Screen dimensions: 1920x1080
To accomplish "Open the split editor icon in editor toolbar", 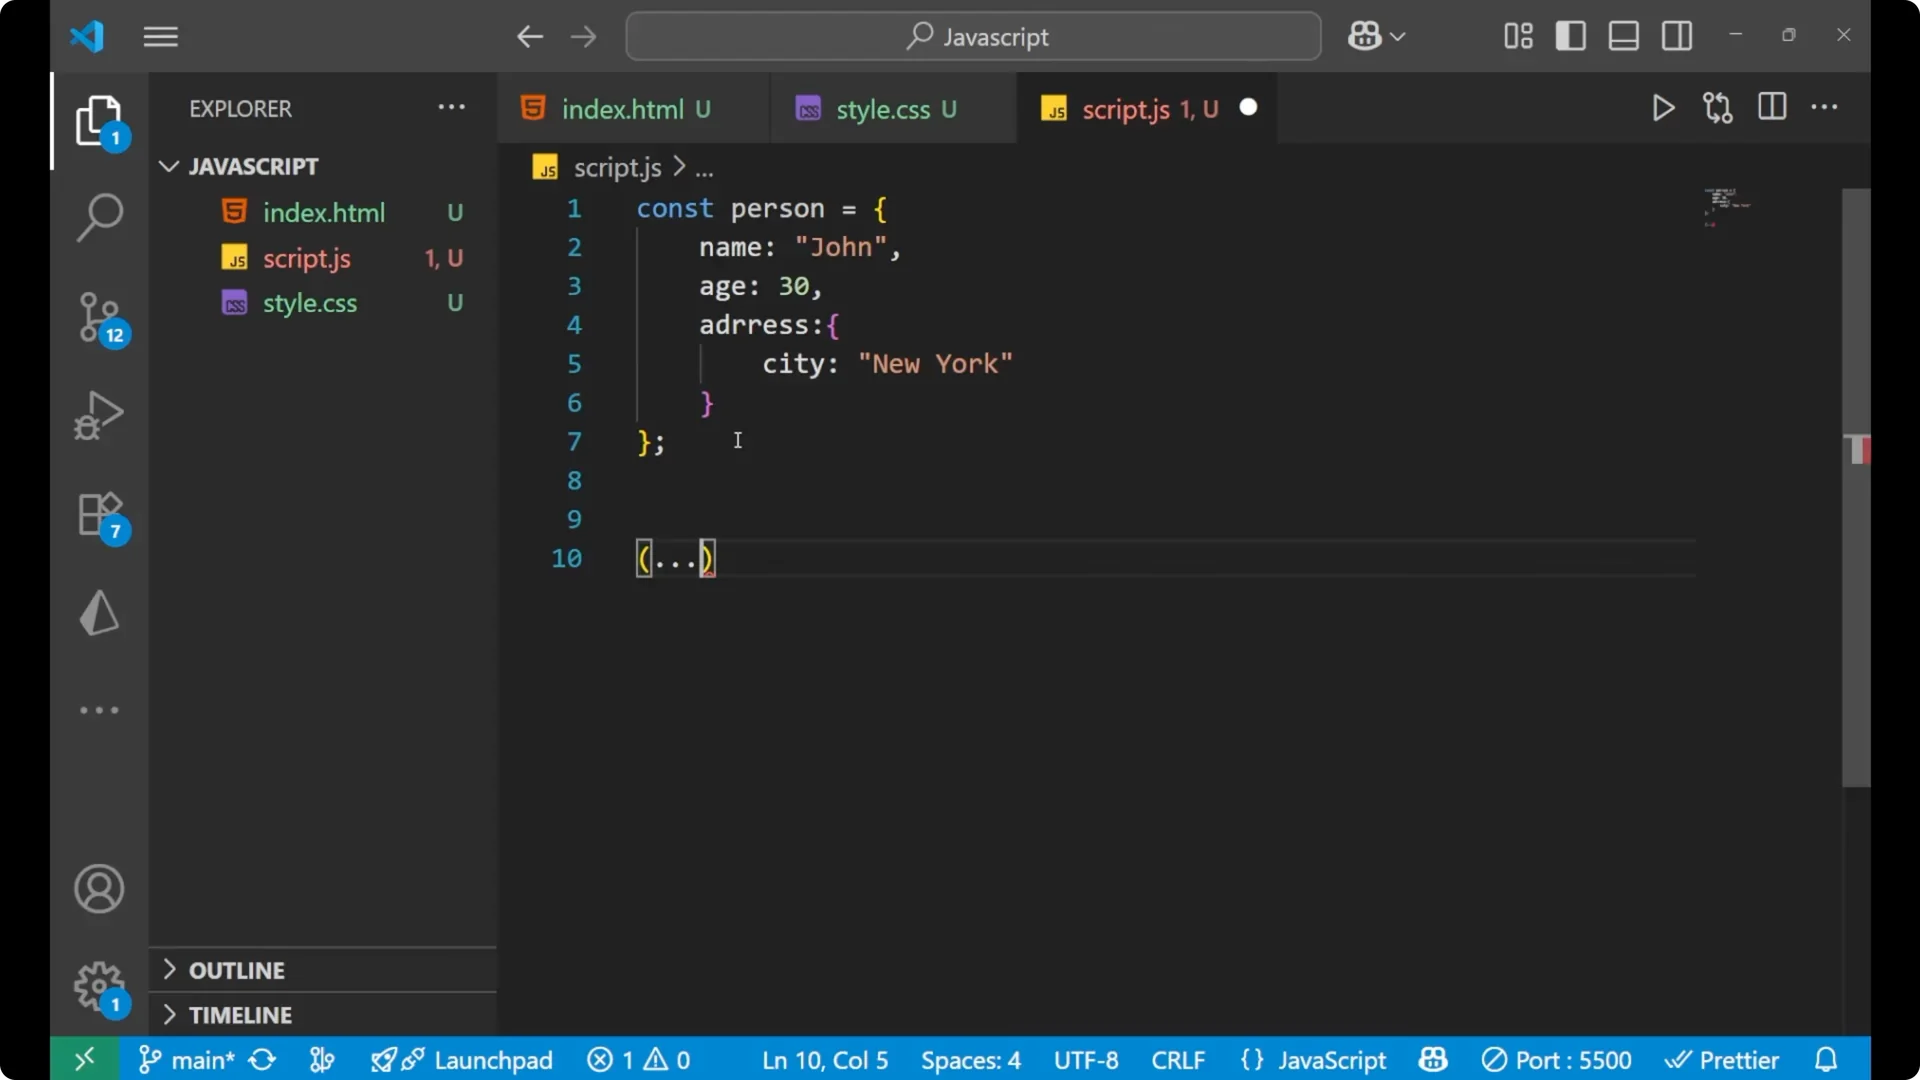I will (1771, 107).
